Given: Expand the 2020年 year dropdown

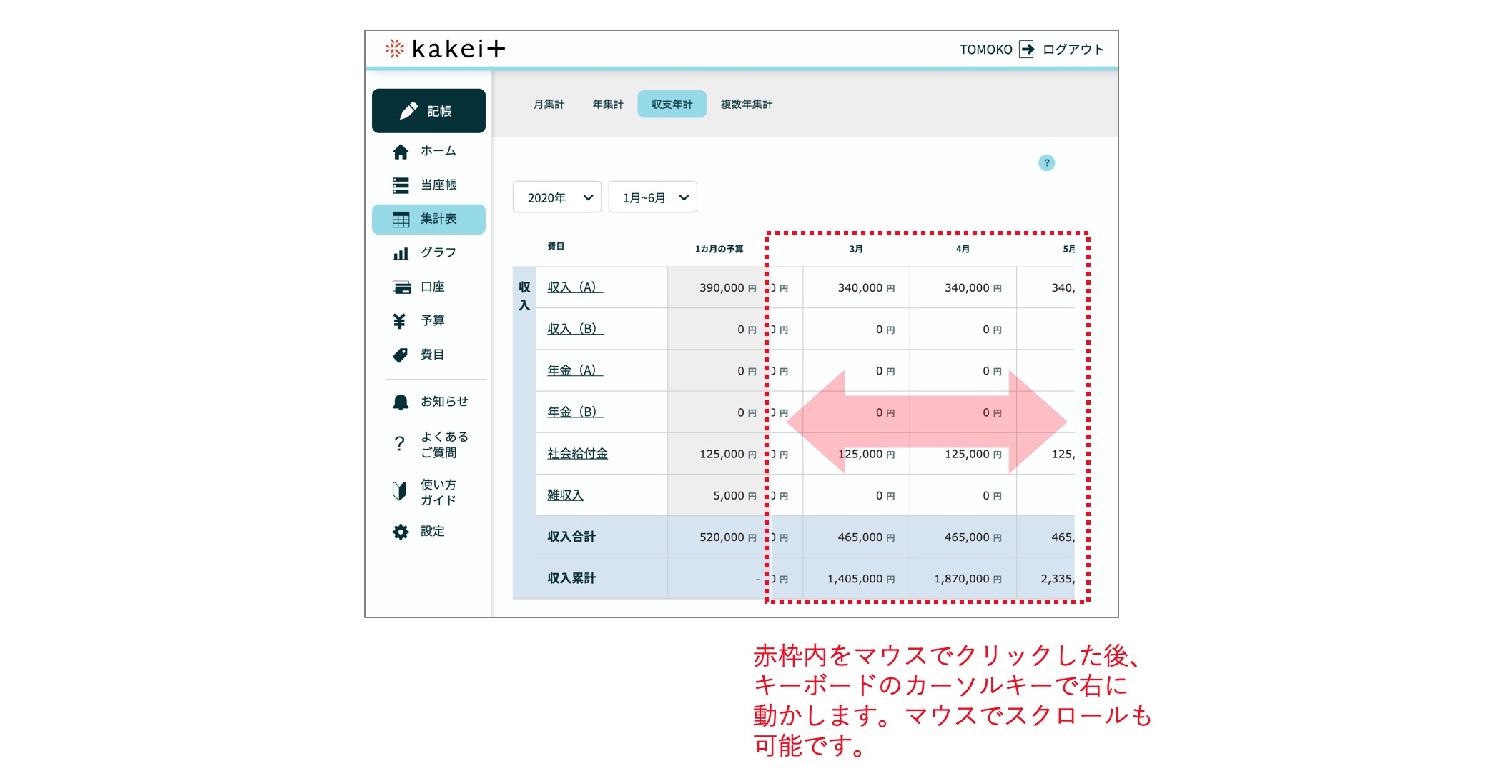Looking at the screenshot, I should [557, 198].
